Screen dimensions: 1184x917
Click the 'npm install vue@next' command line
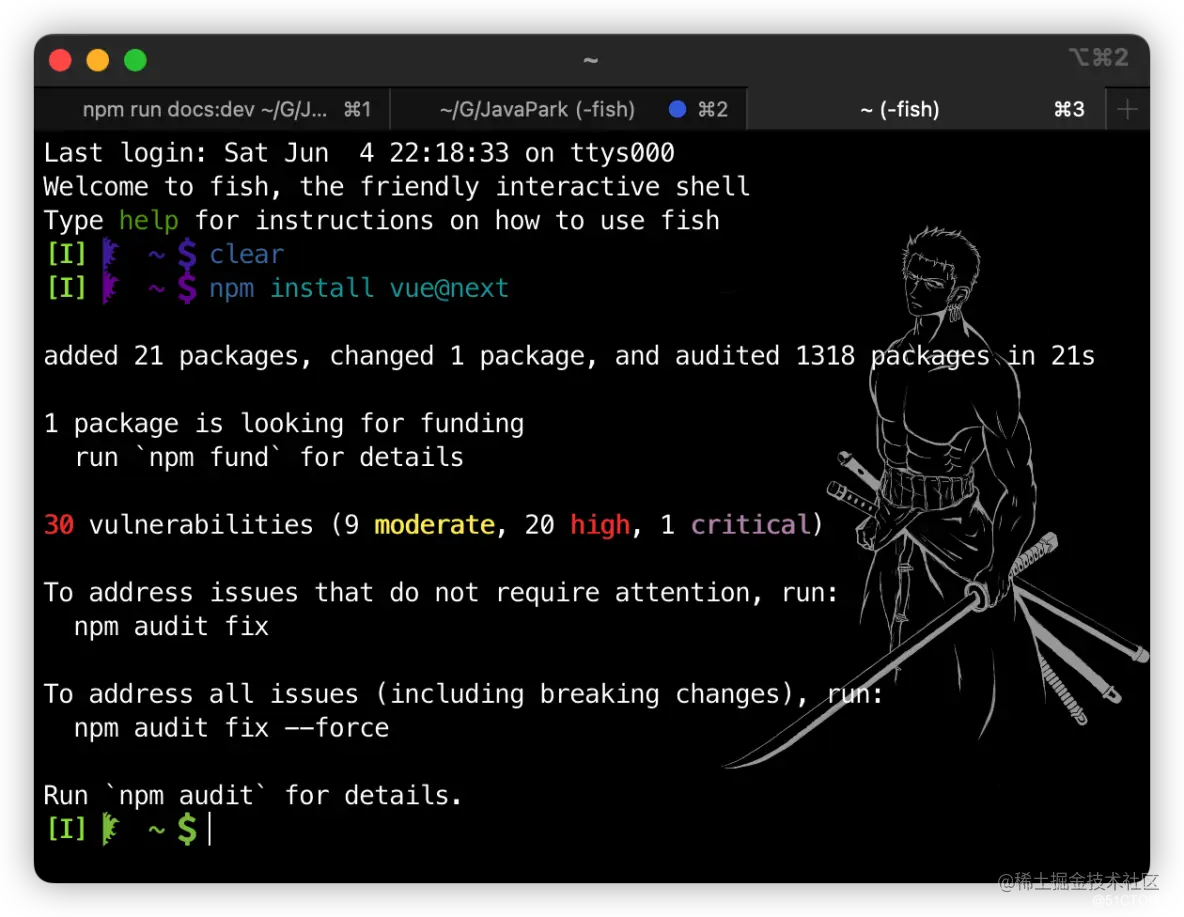click(x=359, y=289)
